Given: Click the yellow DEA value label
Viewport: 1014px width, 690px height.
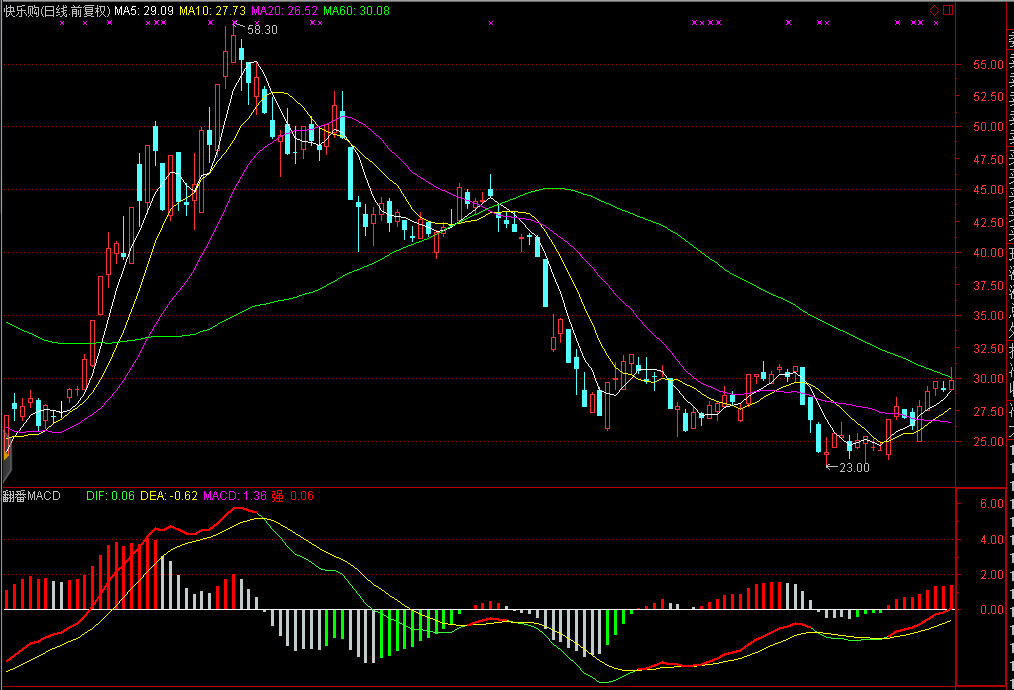Looking at the screenshot, I should (x=168, y=495).
